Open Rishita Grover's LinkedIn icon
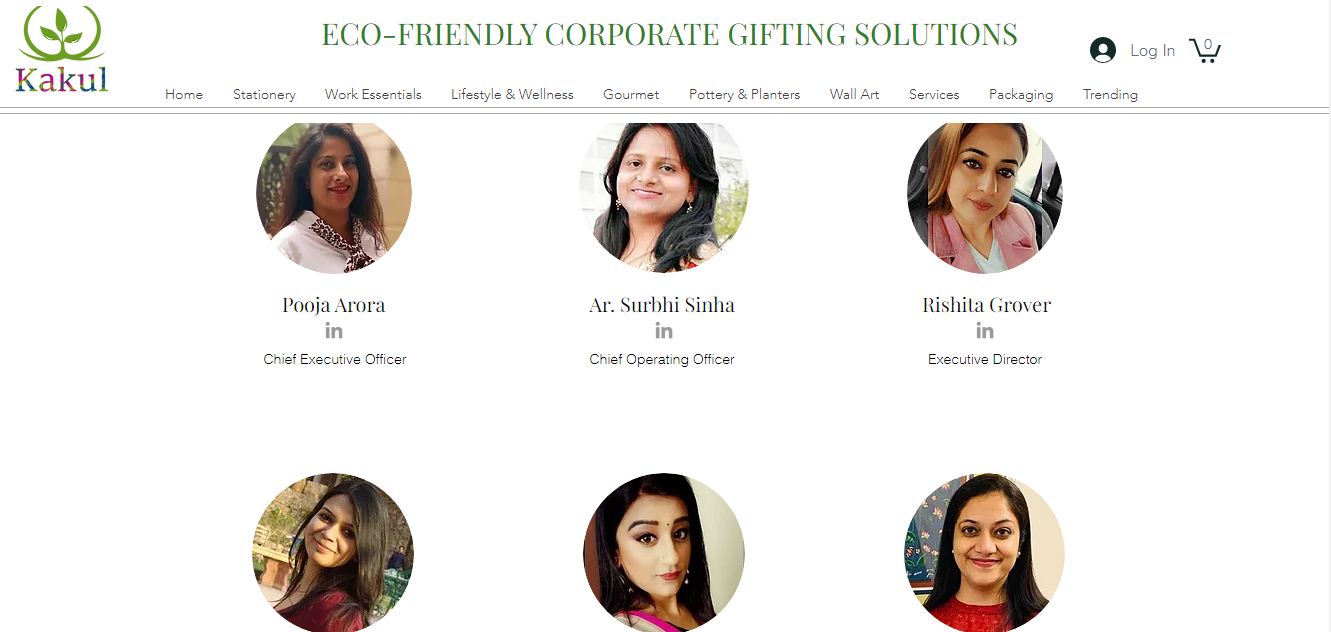 point(985,331)
